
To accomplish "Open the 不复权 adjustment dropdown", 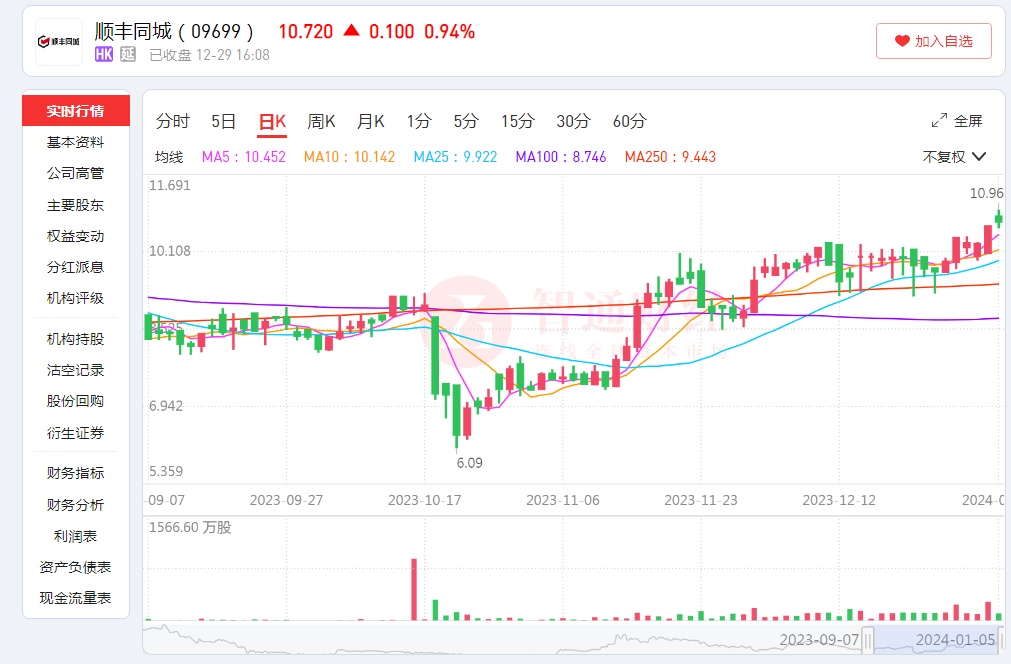I will click(x=954, y=157).
